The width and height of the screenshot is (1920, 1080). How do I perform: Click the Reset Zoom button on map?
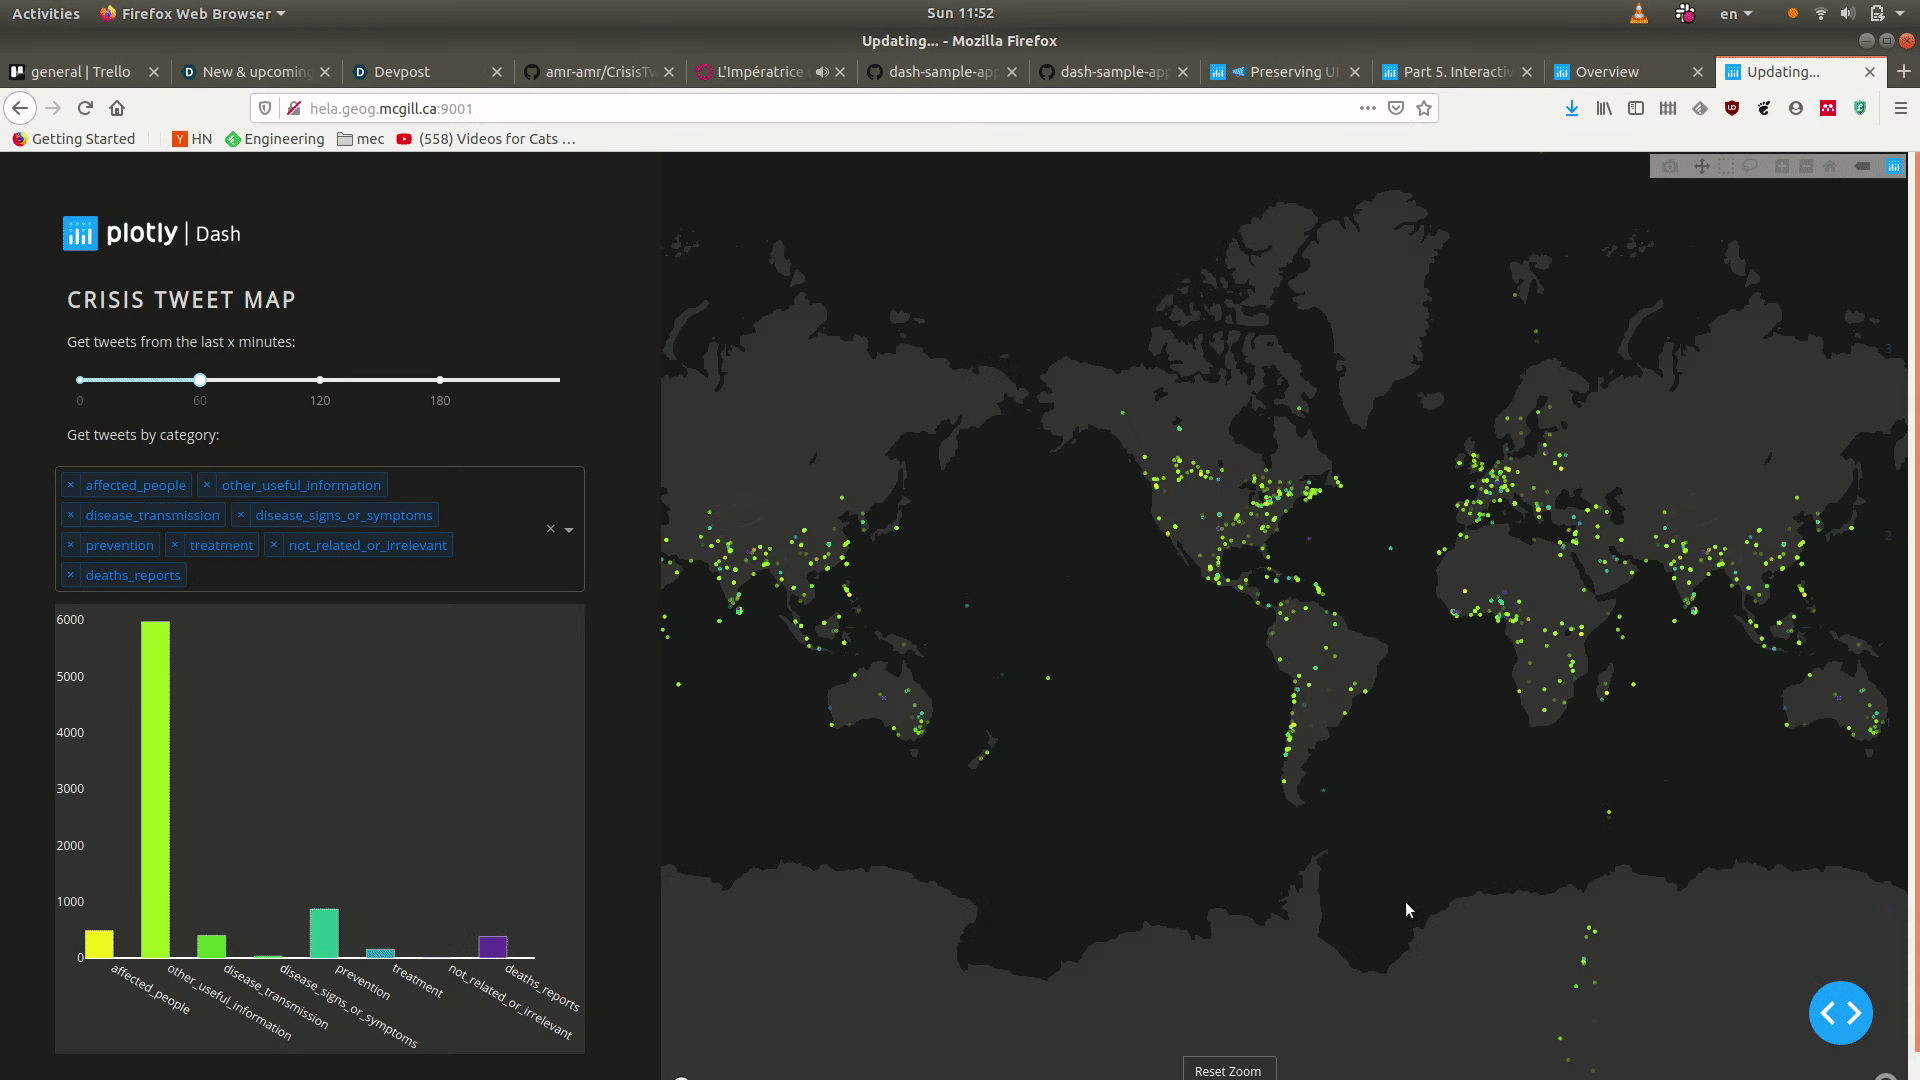coord(1228,1069)
